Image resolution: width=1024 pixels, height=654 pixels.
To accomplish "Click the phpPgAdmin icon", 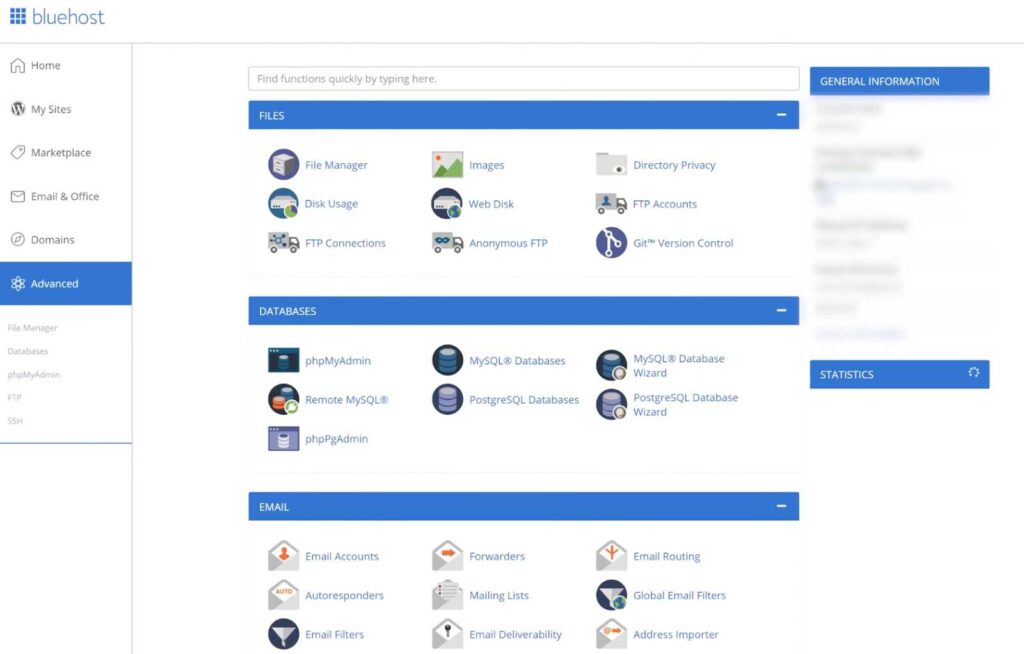I will coord(283,439).
